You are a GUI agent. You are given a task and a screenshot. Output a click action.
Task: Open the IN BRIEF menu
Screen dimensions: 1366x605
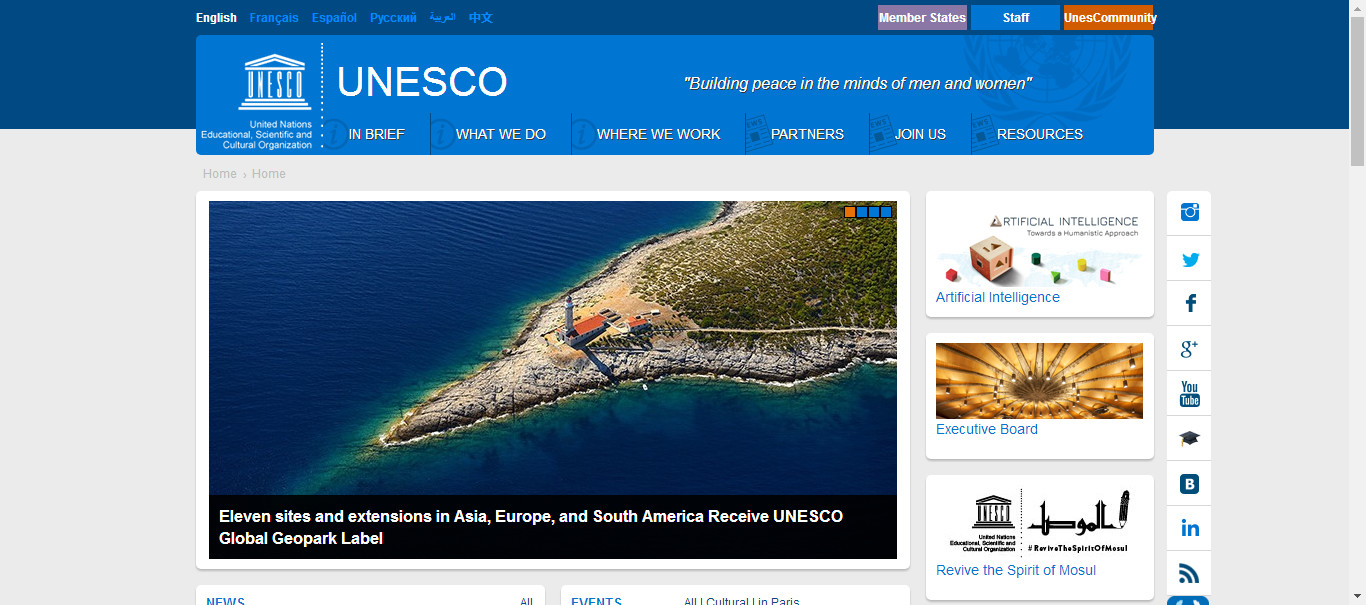point(376,134)
